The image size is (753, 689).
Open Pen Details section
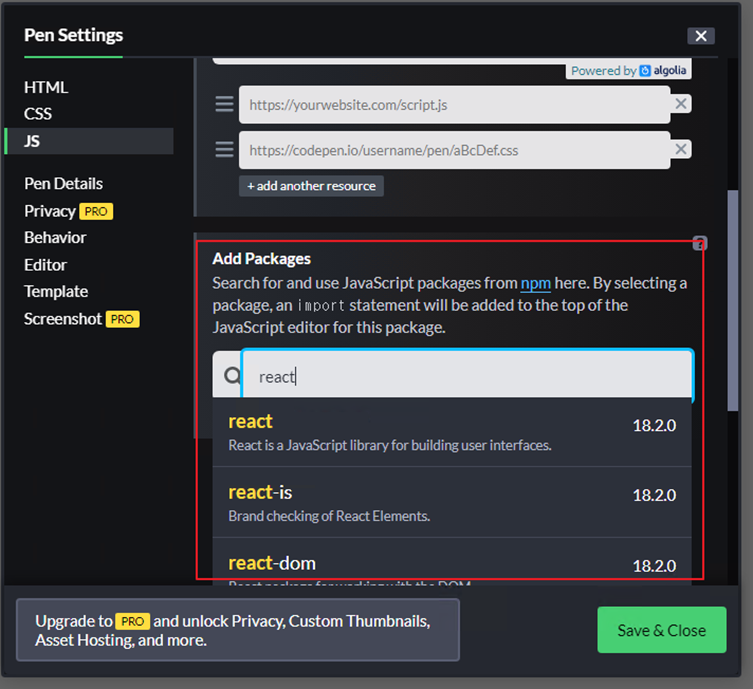[x=63, y=183]
